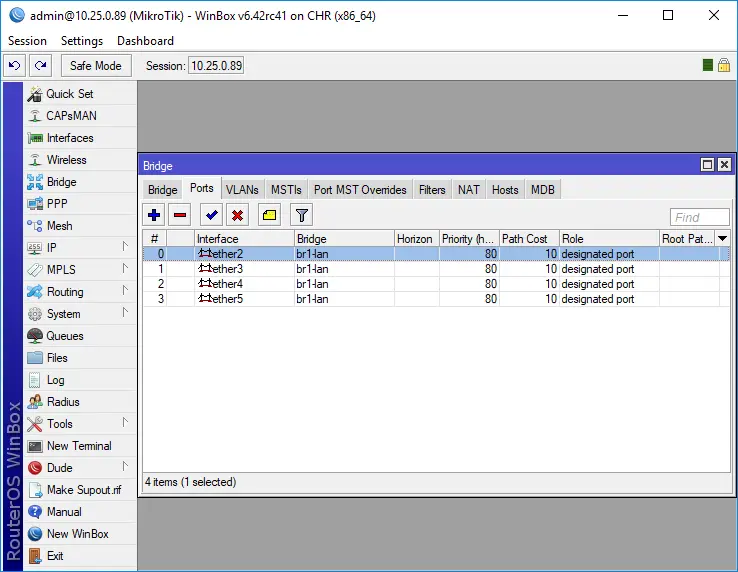738x572 pixels.
Task: Click the green status indicator
Action: click(707, 65)
